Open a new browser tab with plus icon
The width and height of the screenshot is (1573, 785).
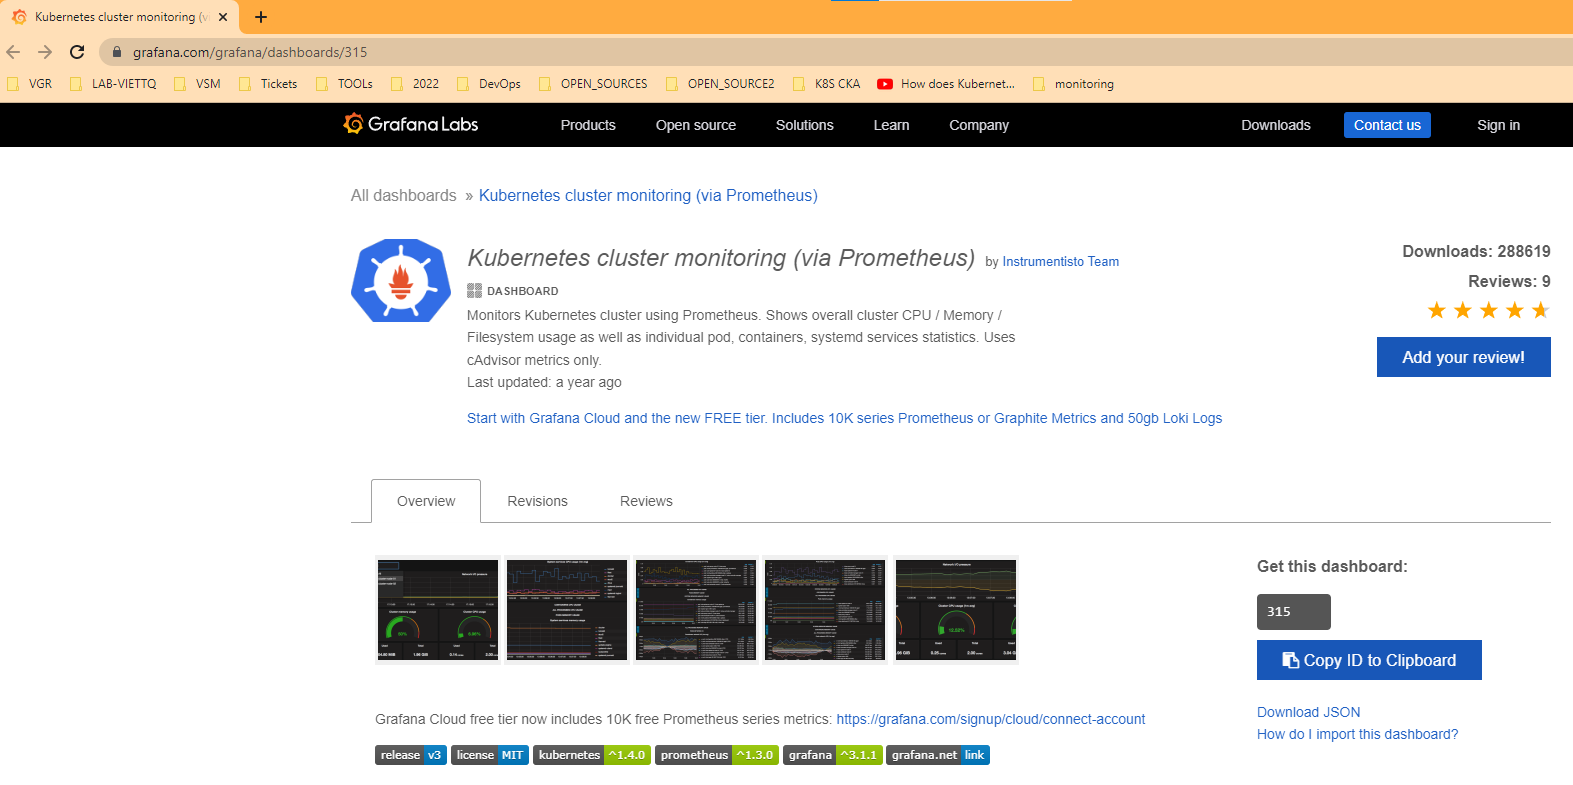pos(261,17)
